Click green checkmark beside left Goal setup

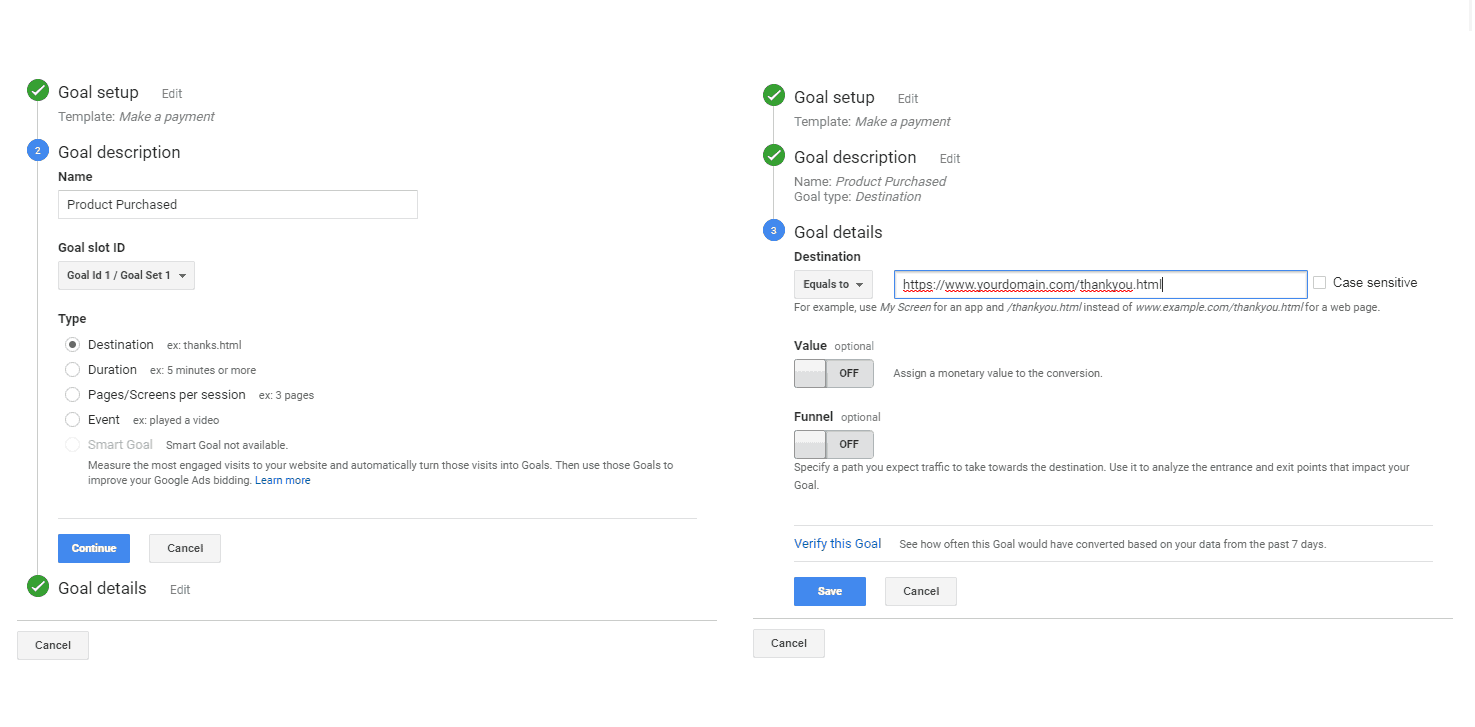(38, 91)
